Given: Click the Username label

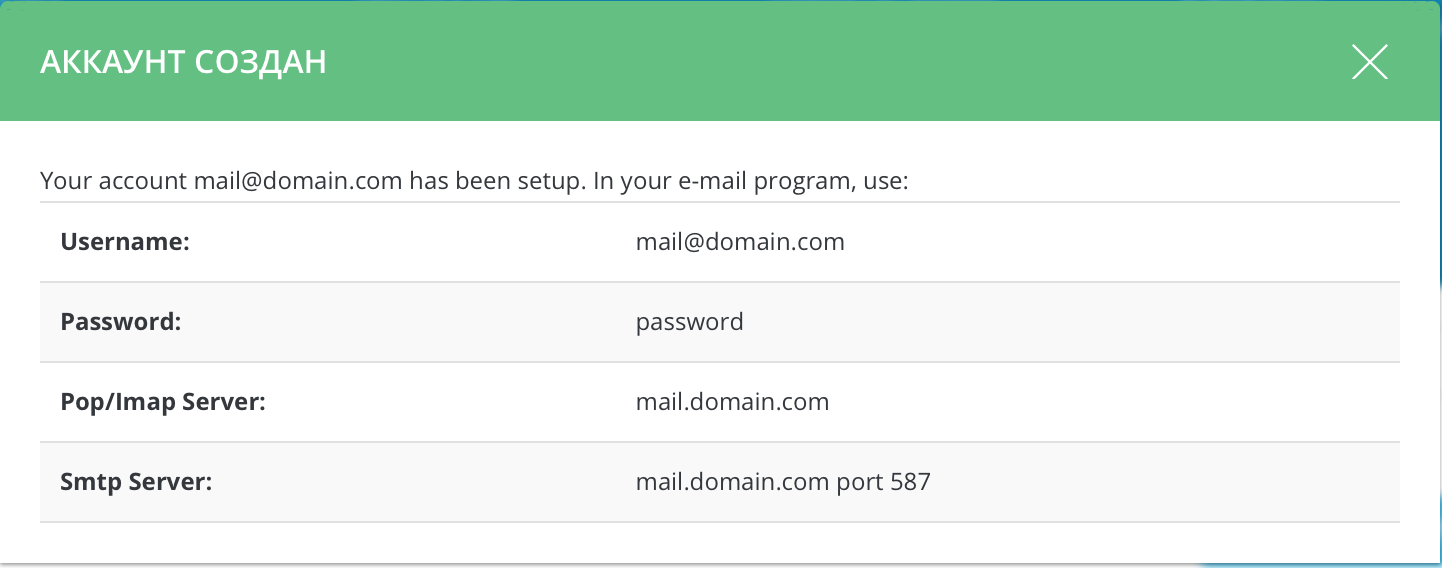Looking at the screenshot, I should point(125,242).
